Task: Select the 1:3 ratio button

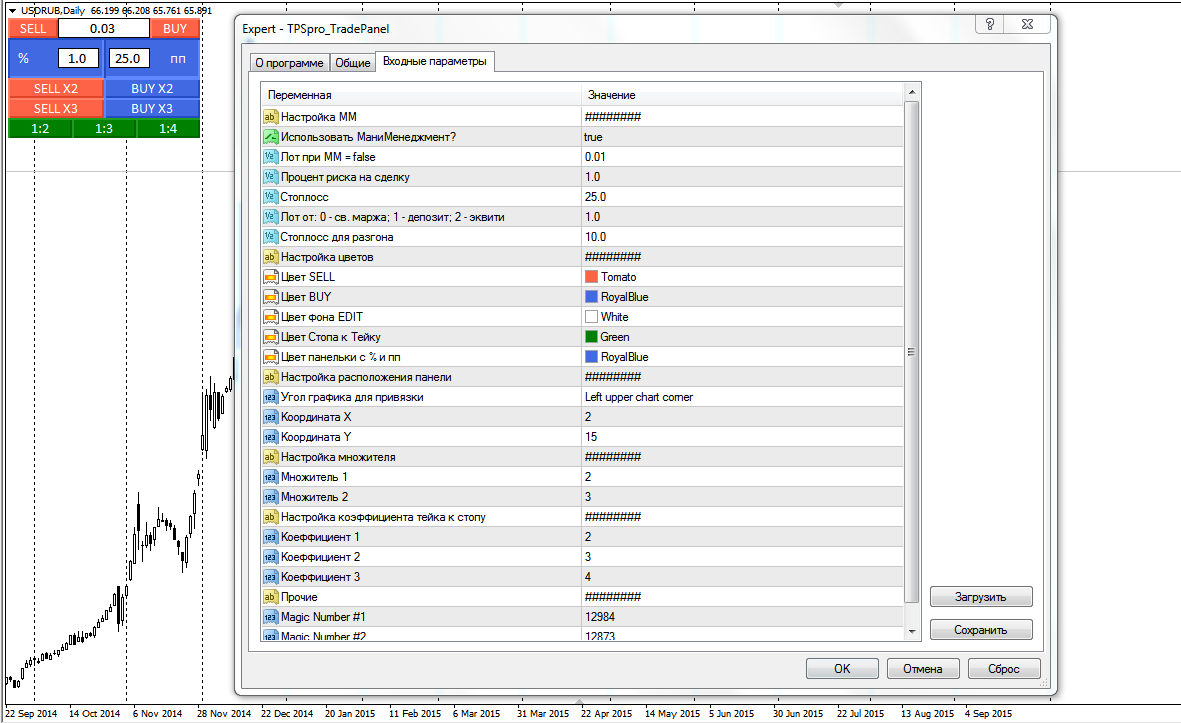Action: coord(104,129)
